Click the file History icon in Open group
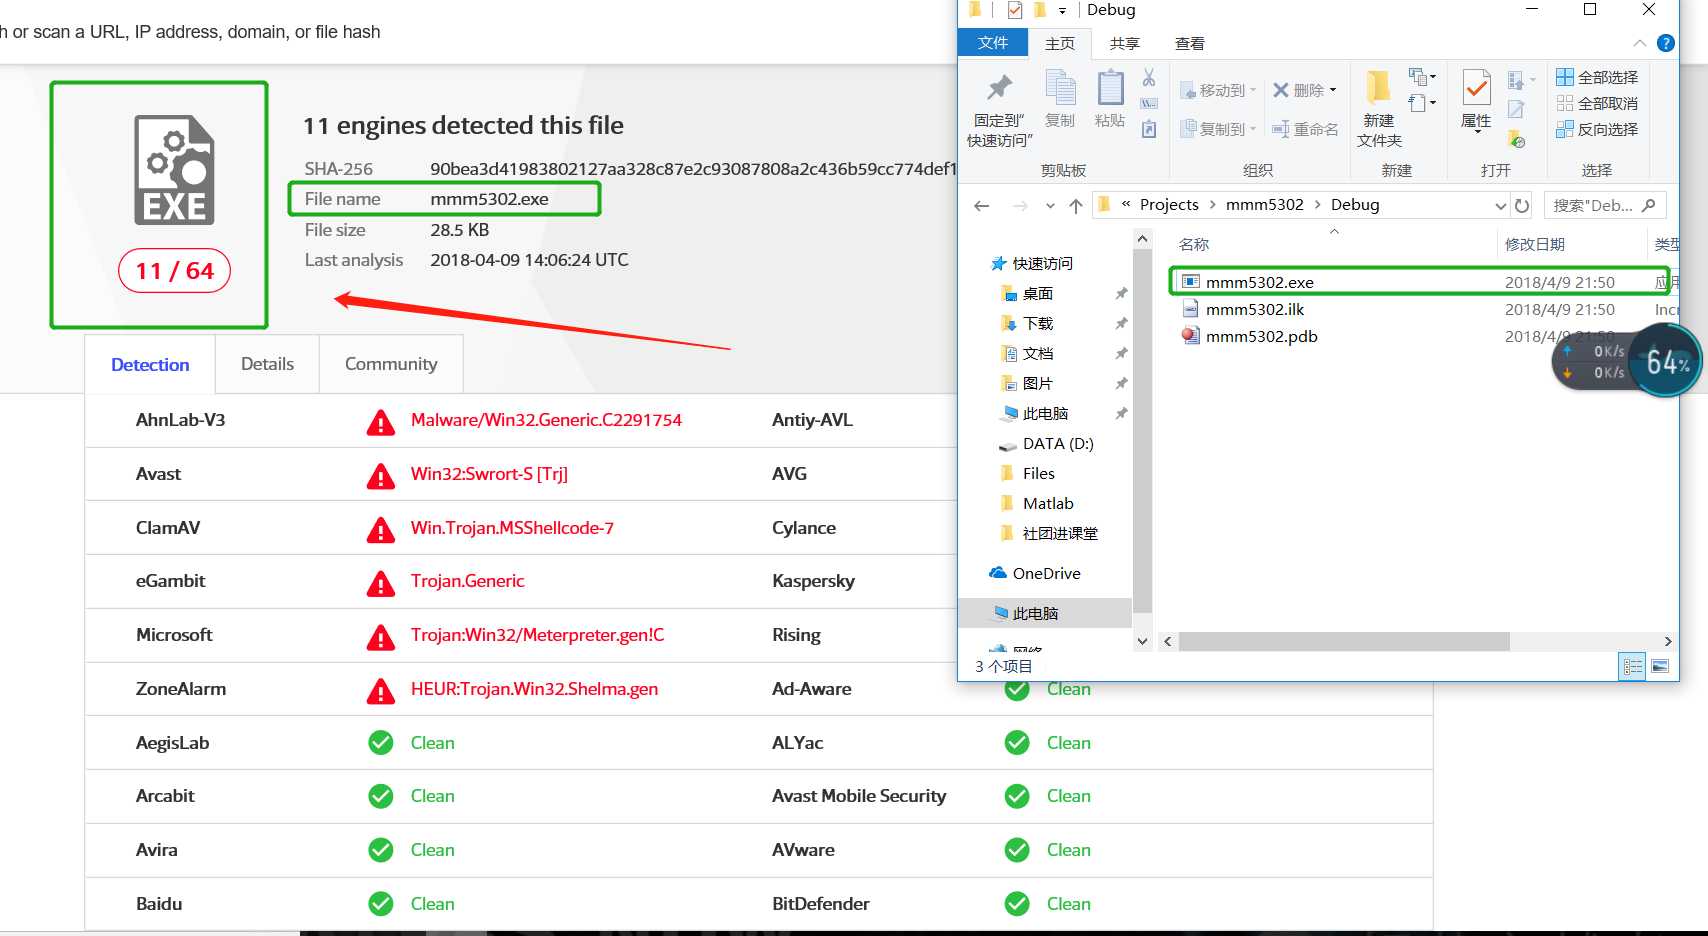The image size is (1708, 936). pyautogui.click(x=1516, y=138)
